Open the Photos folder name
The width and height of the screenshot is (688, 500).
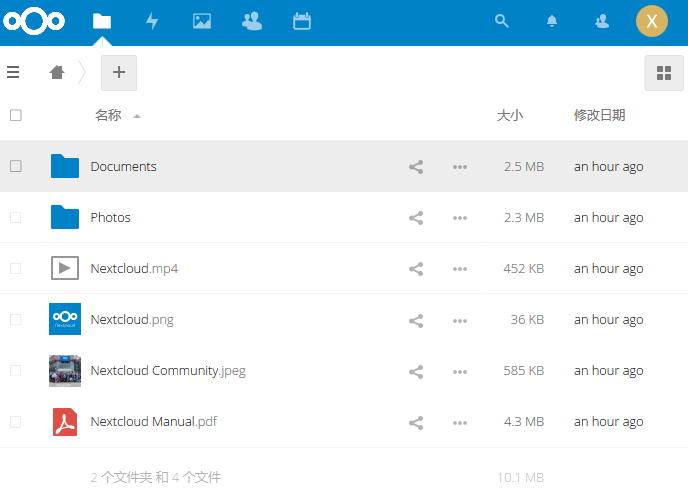pos(111,218)
